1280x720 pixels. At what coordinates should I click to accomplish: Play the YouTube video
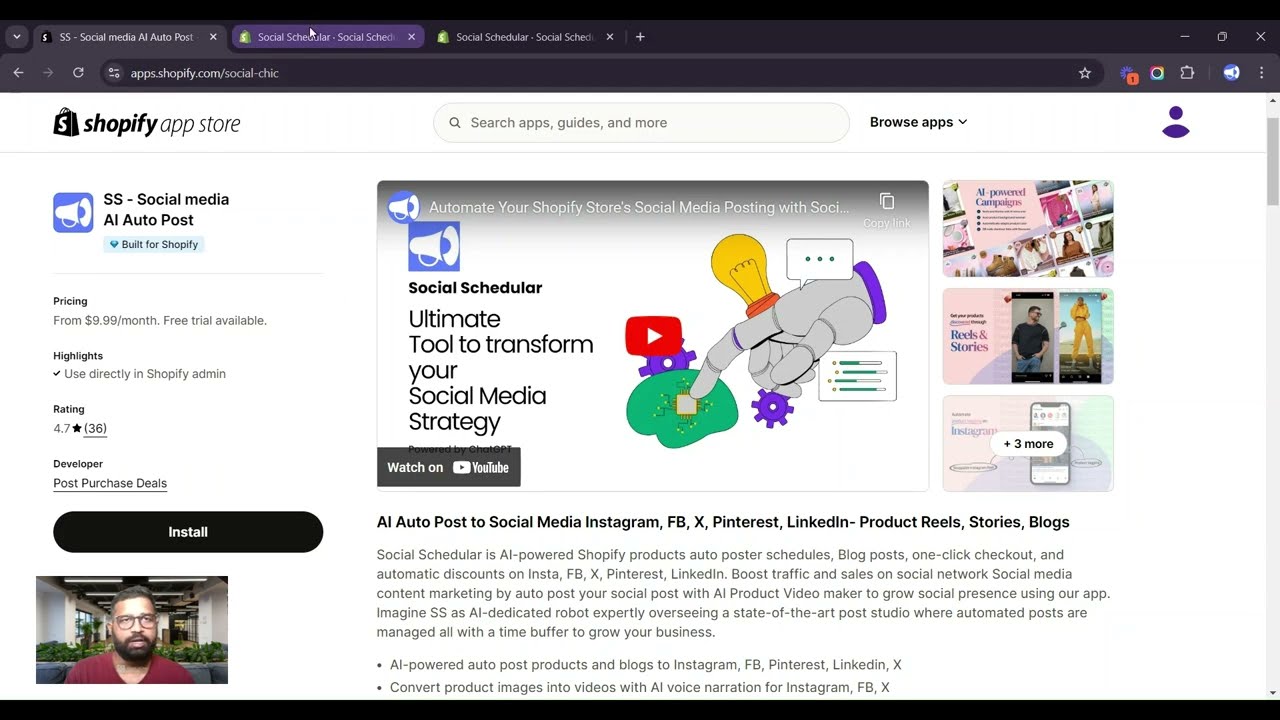click(x=653, y=336)
